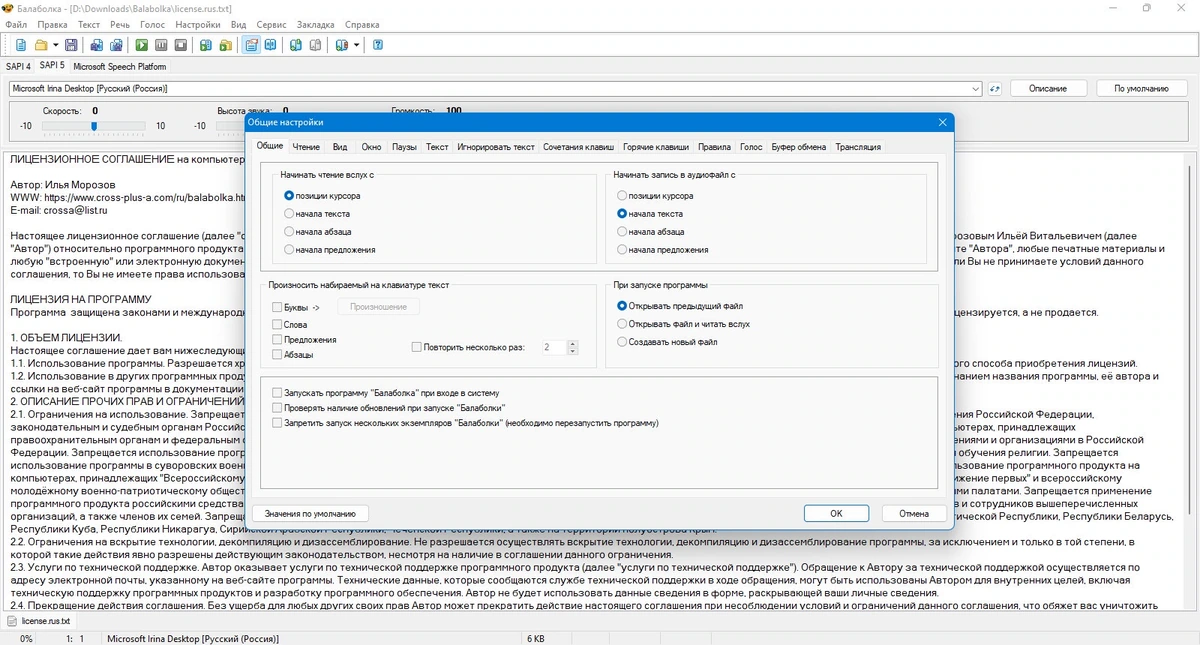Viewport: 1200px width, 645px height.
Task: Switch to the Буфер обмена tab
Action: (x=799, y=147)
